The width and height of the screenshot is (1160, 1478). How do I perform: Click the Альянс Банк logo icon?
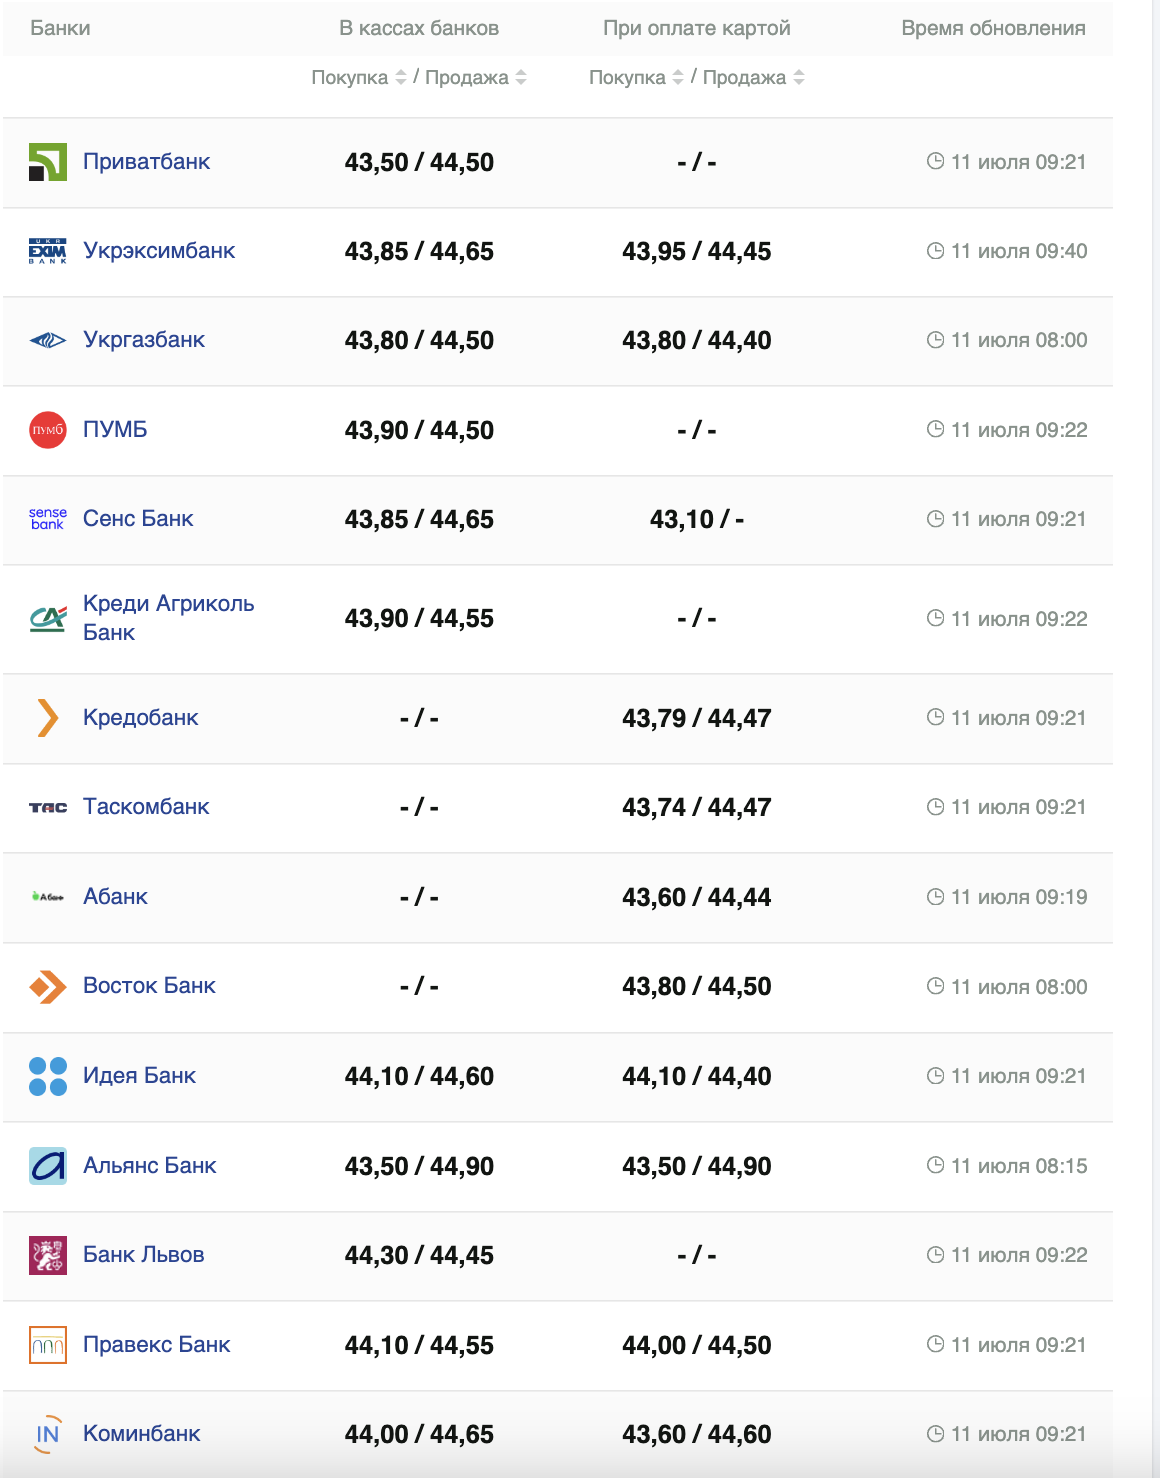point(48,1166)
